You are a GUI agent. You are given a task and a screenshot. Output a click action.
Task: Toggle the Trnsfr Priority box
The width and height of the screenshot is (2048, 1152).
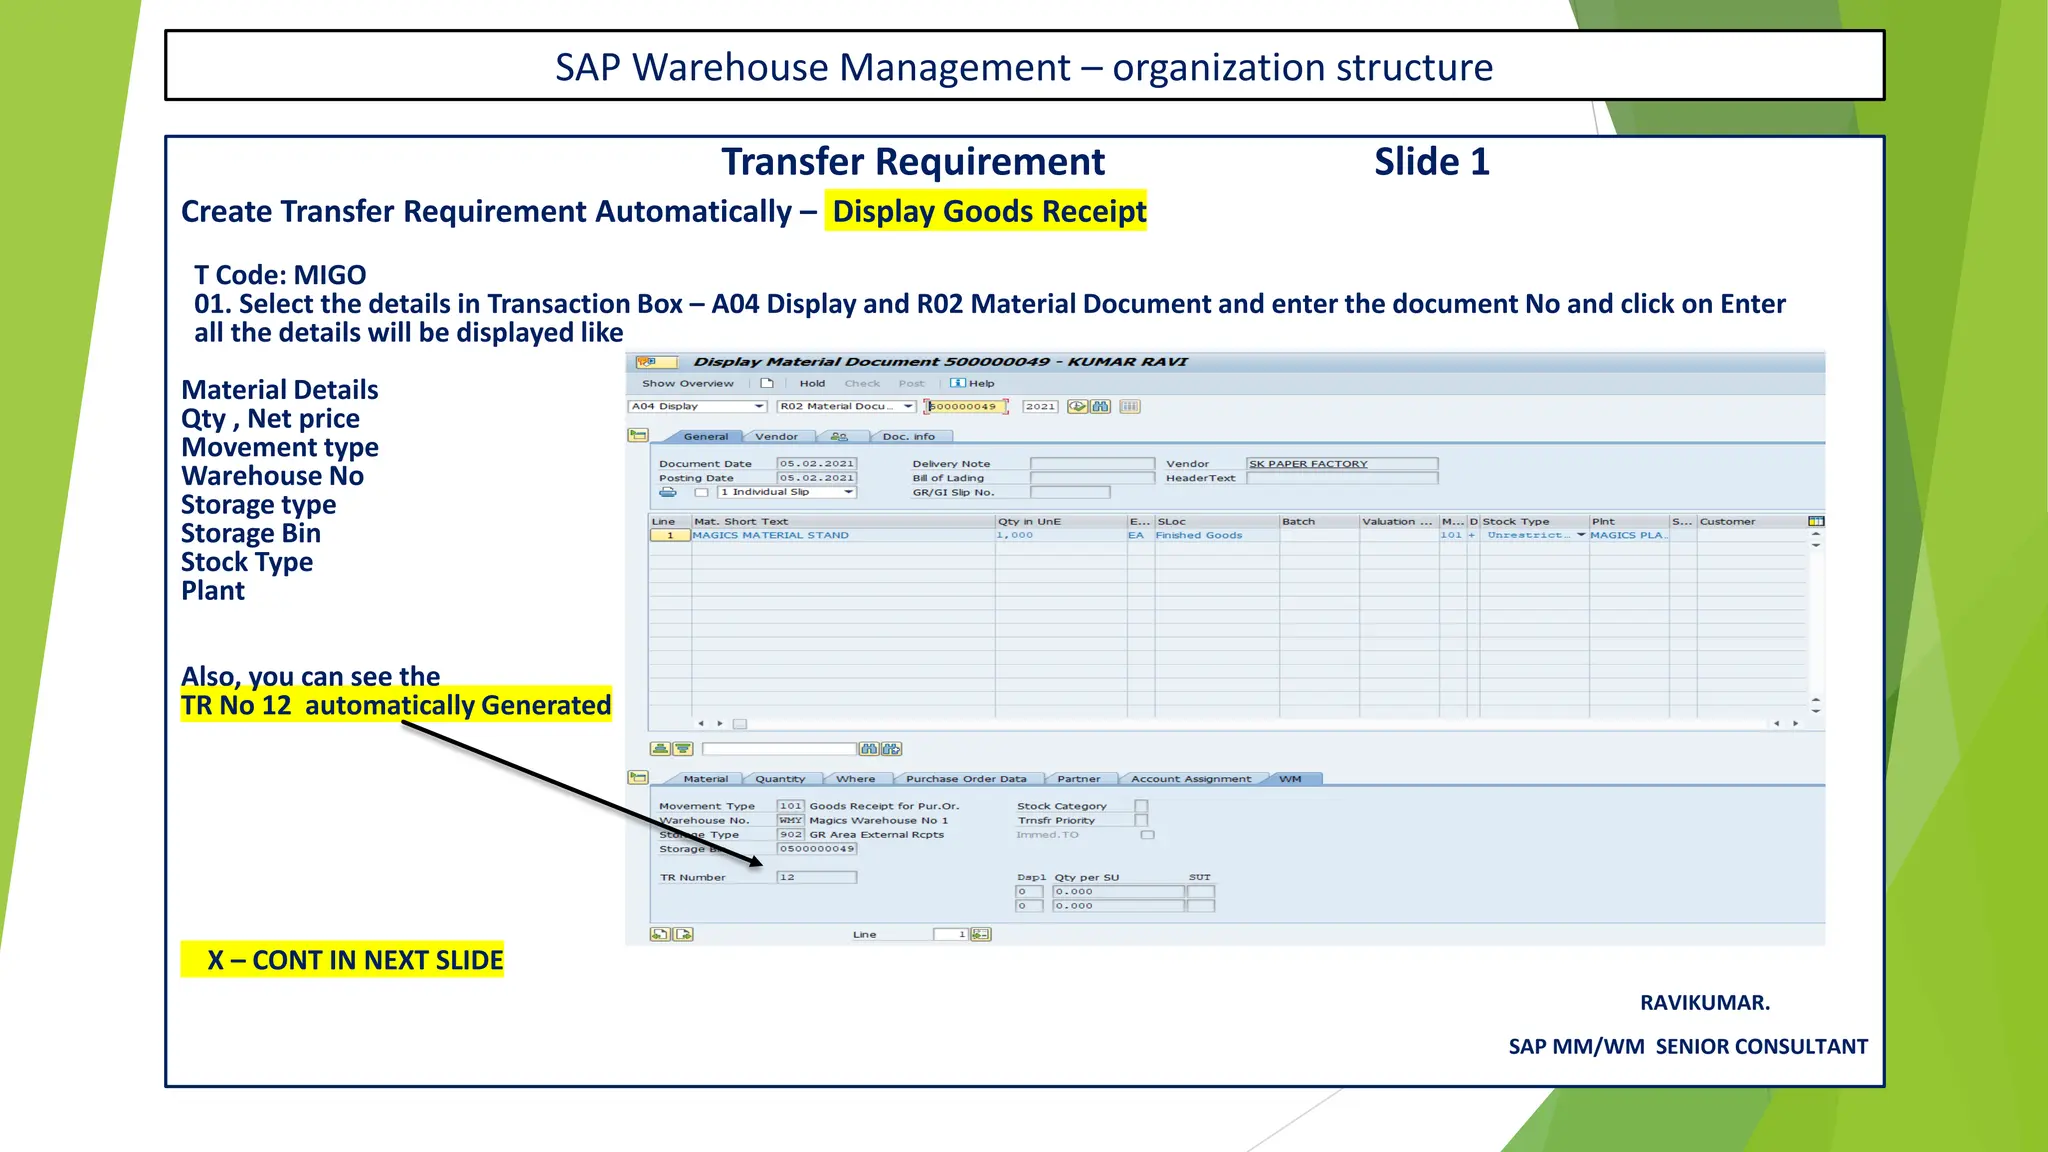(1141, 820)
